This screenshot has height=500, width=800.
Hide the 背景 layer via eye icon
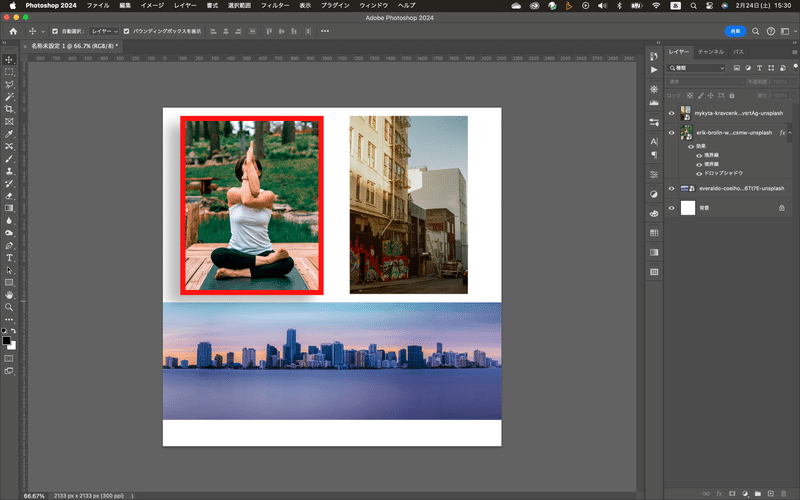(671, 207)
